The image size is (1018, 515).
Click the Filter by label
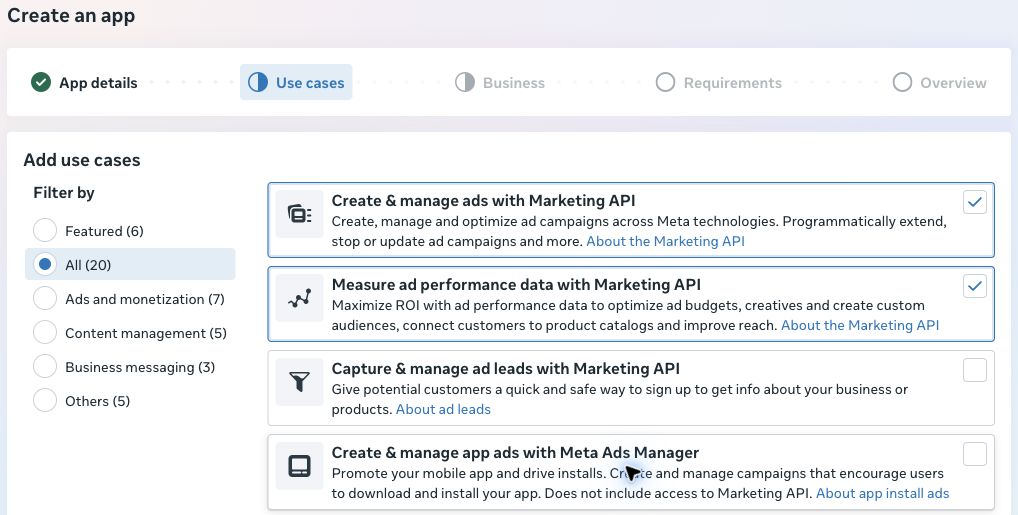click(64, 193)
